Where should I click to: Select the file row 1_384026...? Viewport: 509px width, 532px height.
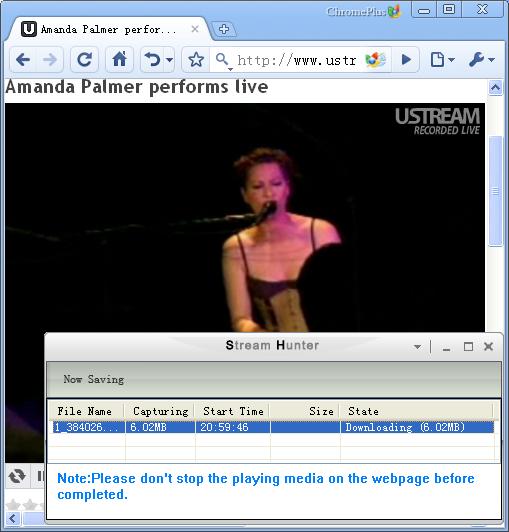(x=274, y=427)
